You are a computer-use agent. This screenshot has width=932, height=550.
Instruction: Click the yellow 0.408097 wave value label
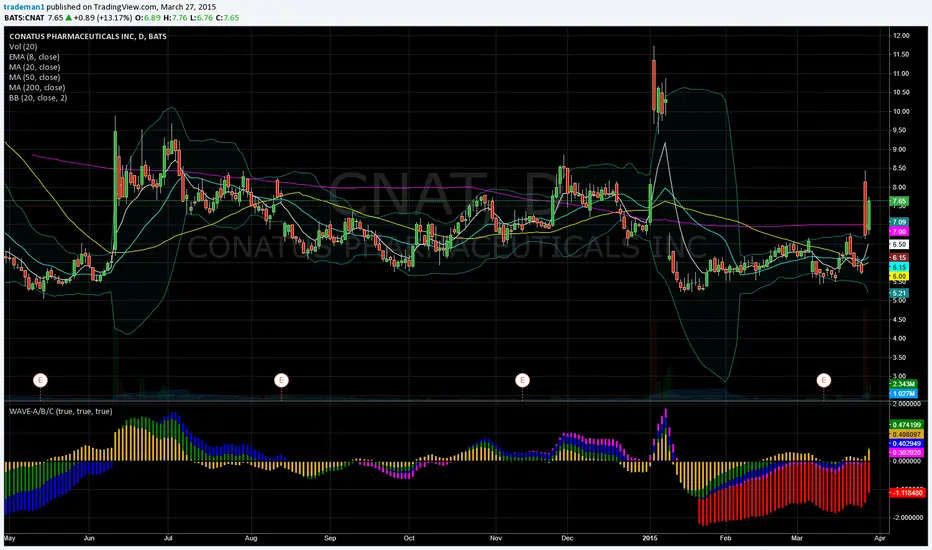906,434
